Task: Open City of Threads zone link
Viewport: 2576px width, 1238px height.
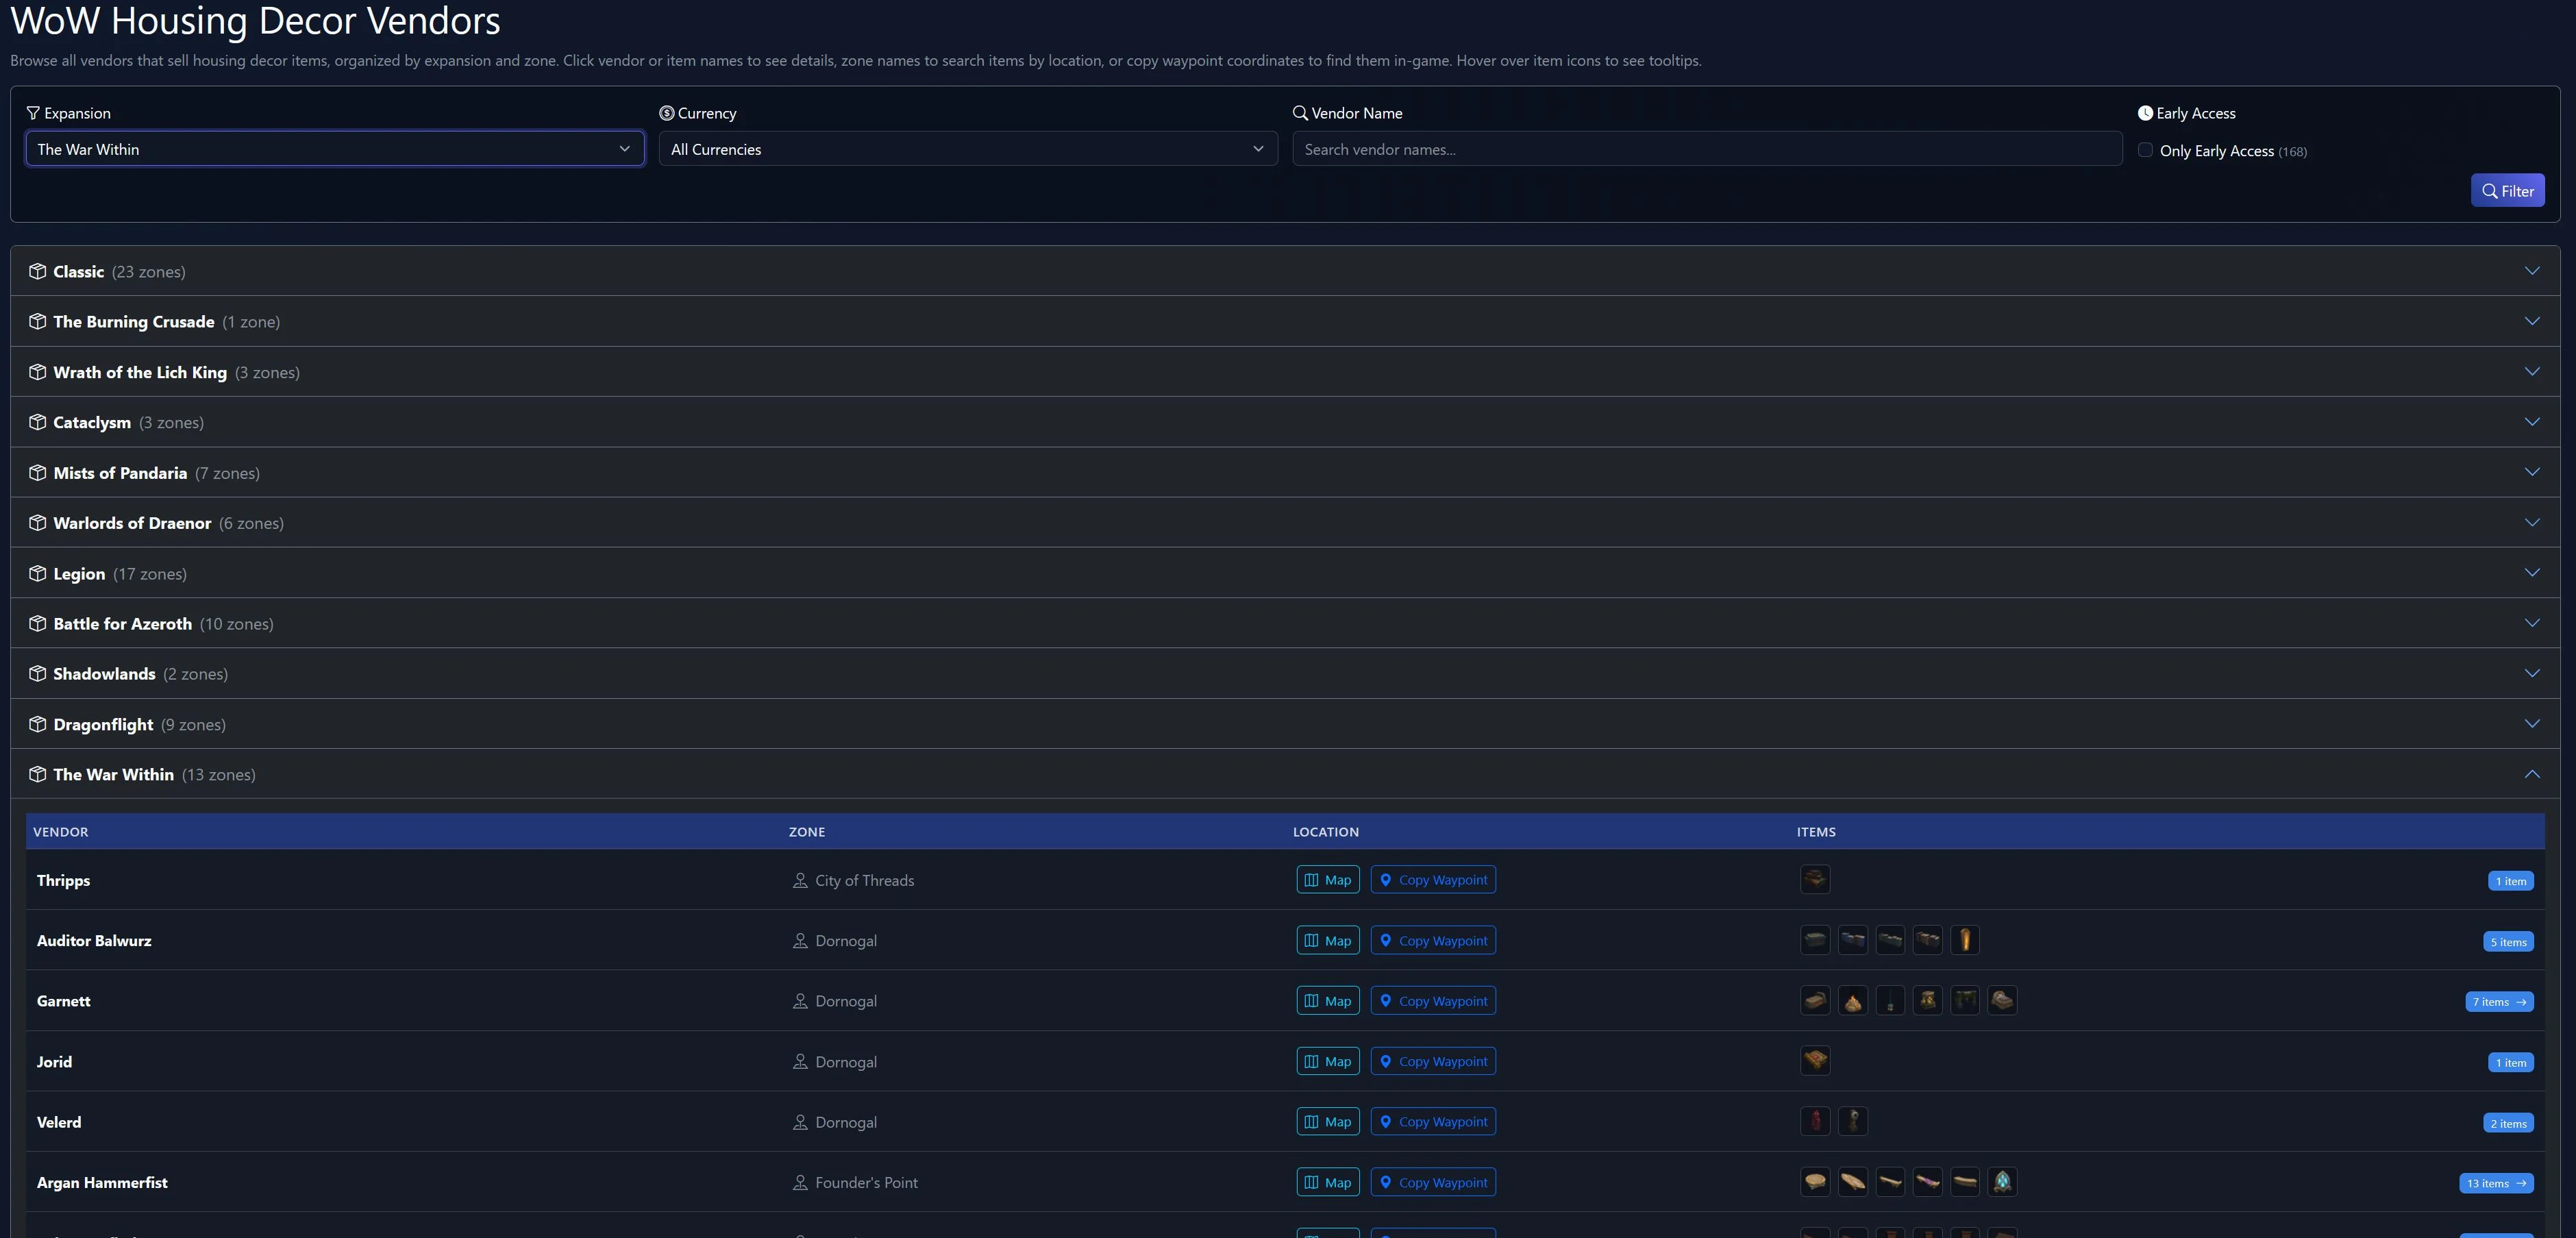Action: pos(864,880)
